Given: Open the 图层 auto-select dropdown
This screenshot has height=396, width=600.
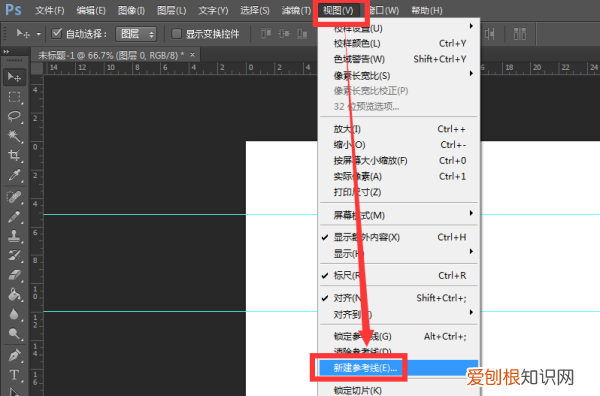Looking at the screenshot, I should (x=136, y=34).
